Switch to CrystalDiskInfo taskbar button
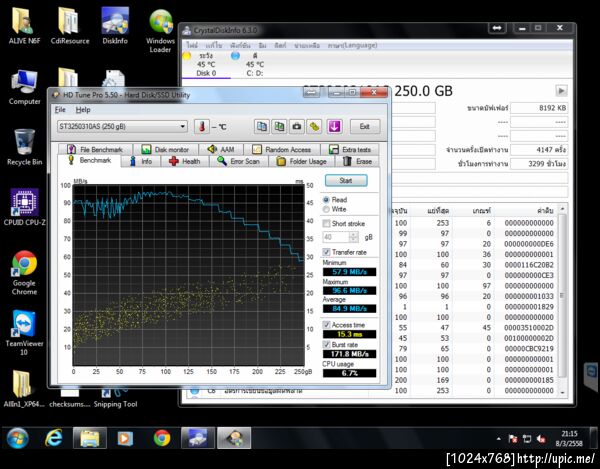Image resolution: width=600 pixels, height=469 pixels. pyautogui.click(x=198, y=438)
